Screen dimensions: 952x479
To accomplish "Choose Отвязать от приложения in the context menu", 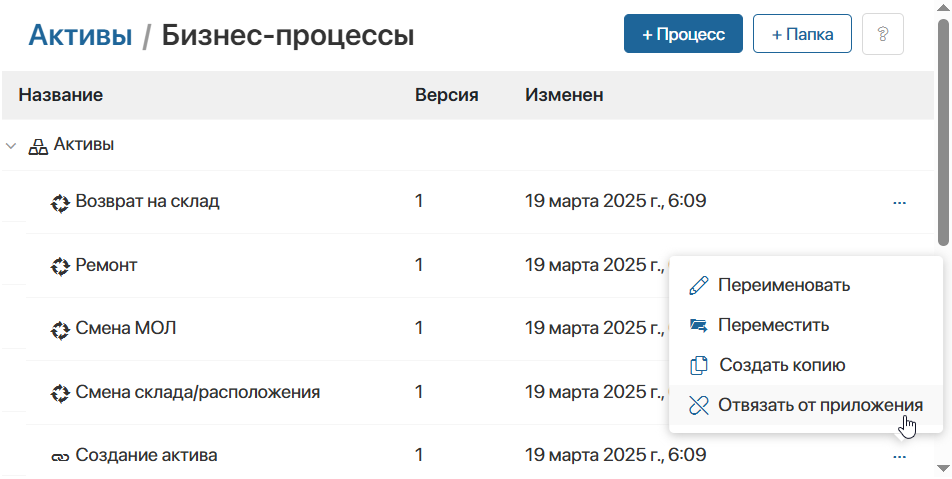I will pyautogui.click(x=806, y=405).
